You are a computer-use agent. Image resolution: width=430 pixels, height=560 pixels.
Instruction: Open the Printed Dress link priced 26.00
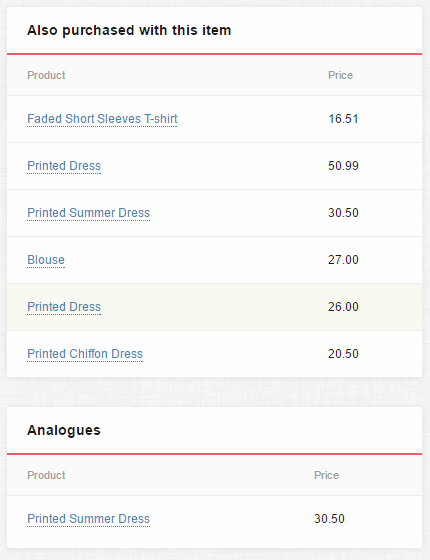[x=64, y=307]
